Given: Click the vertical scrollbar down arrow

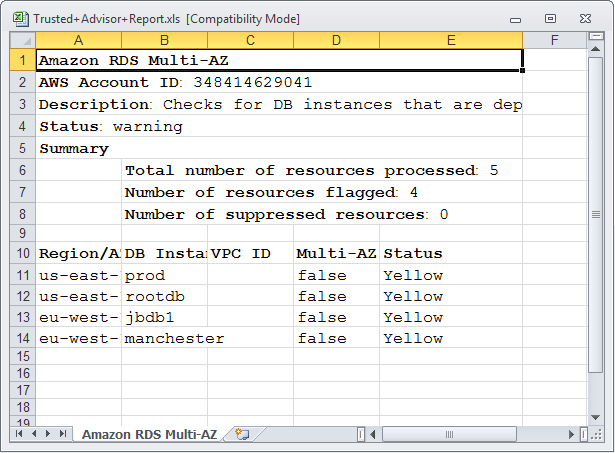Looking at the screenshot, I should pyautogui.click(x=598, y=418).
